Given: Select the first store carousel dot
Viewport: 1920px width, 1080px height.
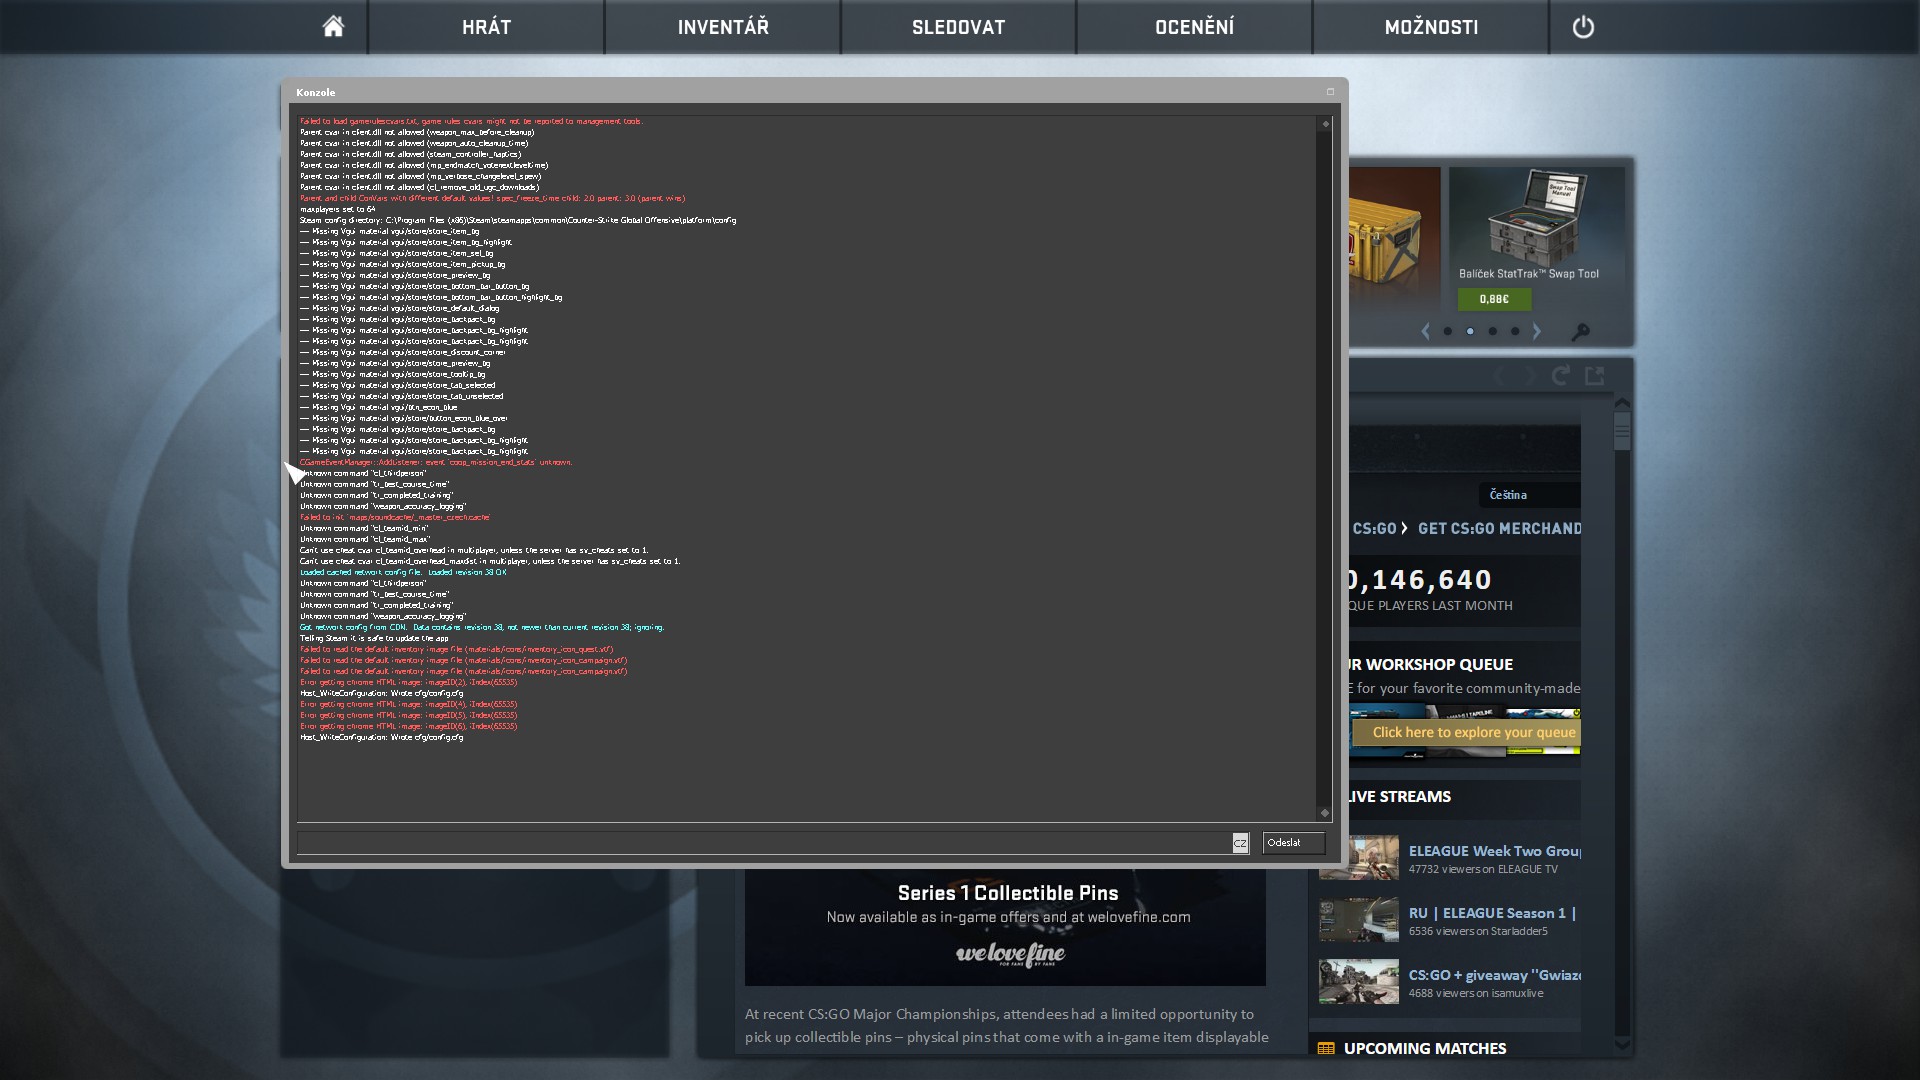Looking at the screenshot, I should click(x=1448, y=331).
